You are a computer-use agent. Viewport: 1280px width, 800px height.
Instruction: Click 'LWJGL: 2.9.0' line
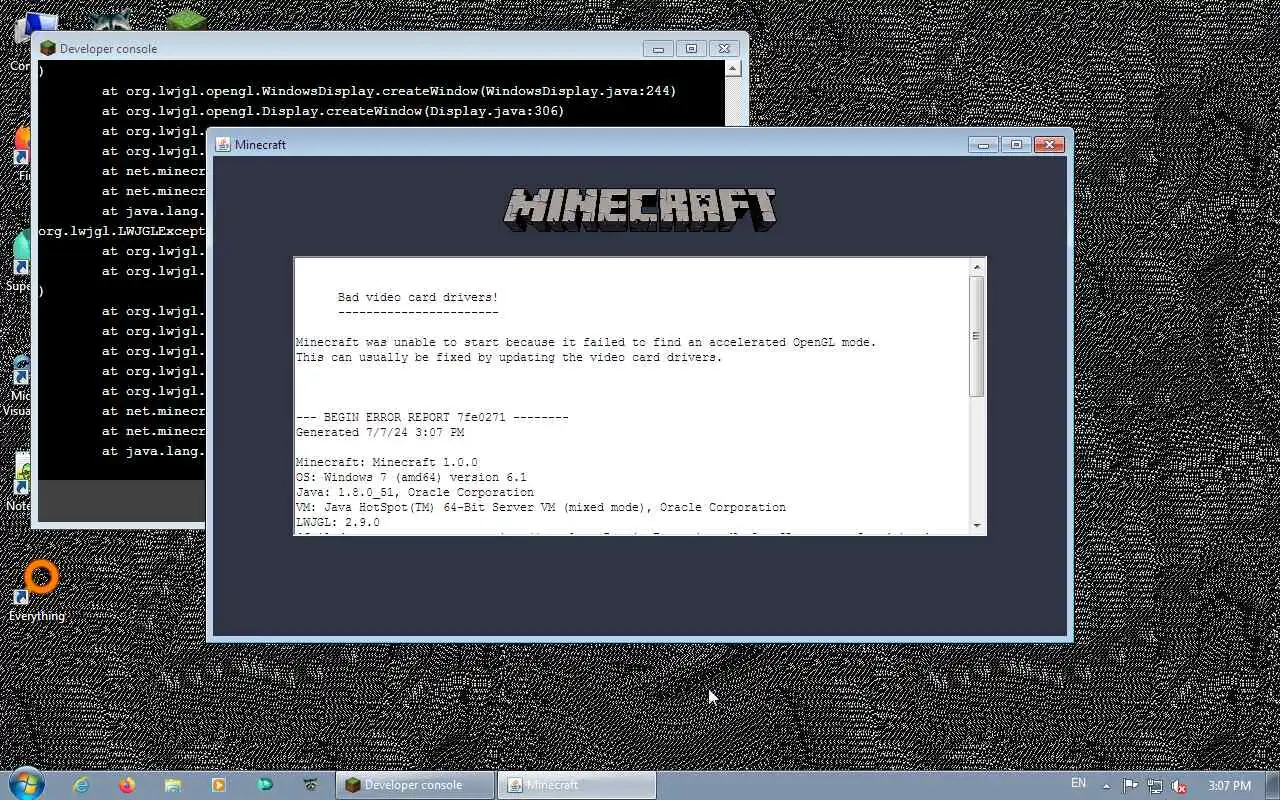[338, 522]
